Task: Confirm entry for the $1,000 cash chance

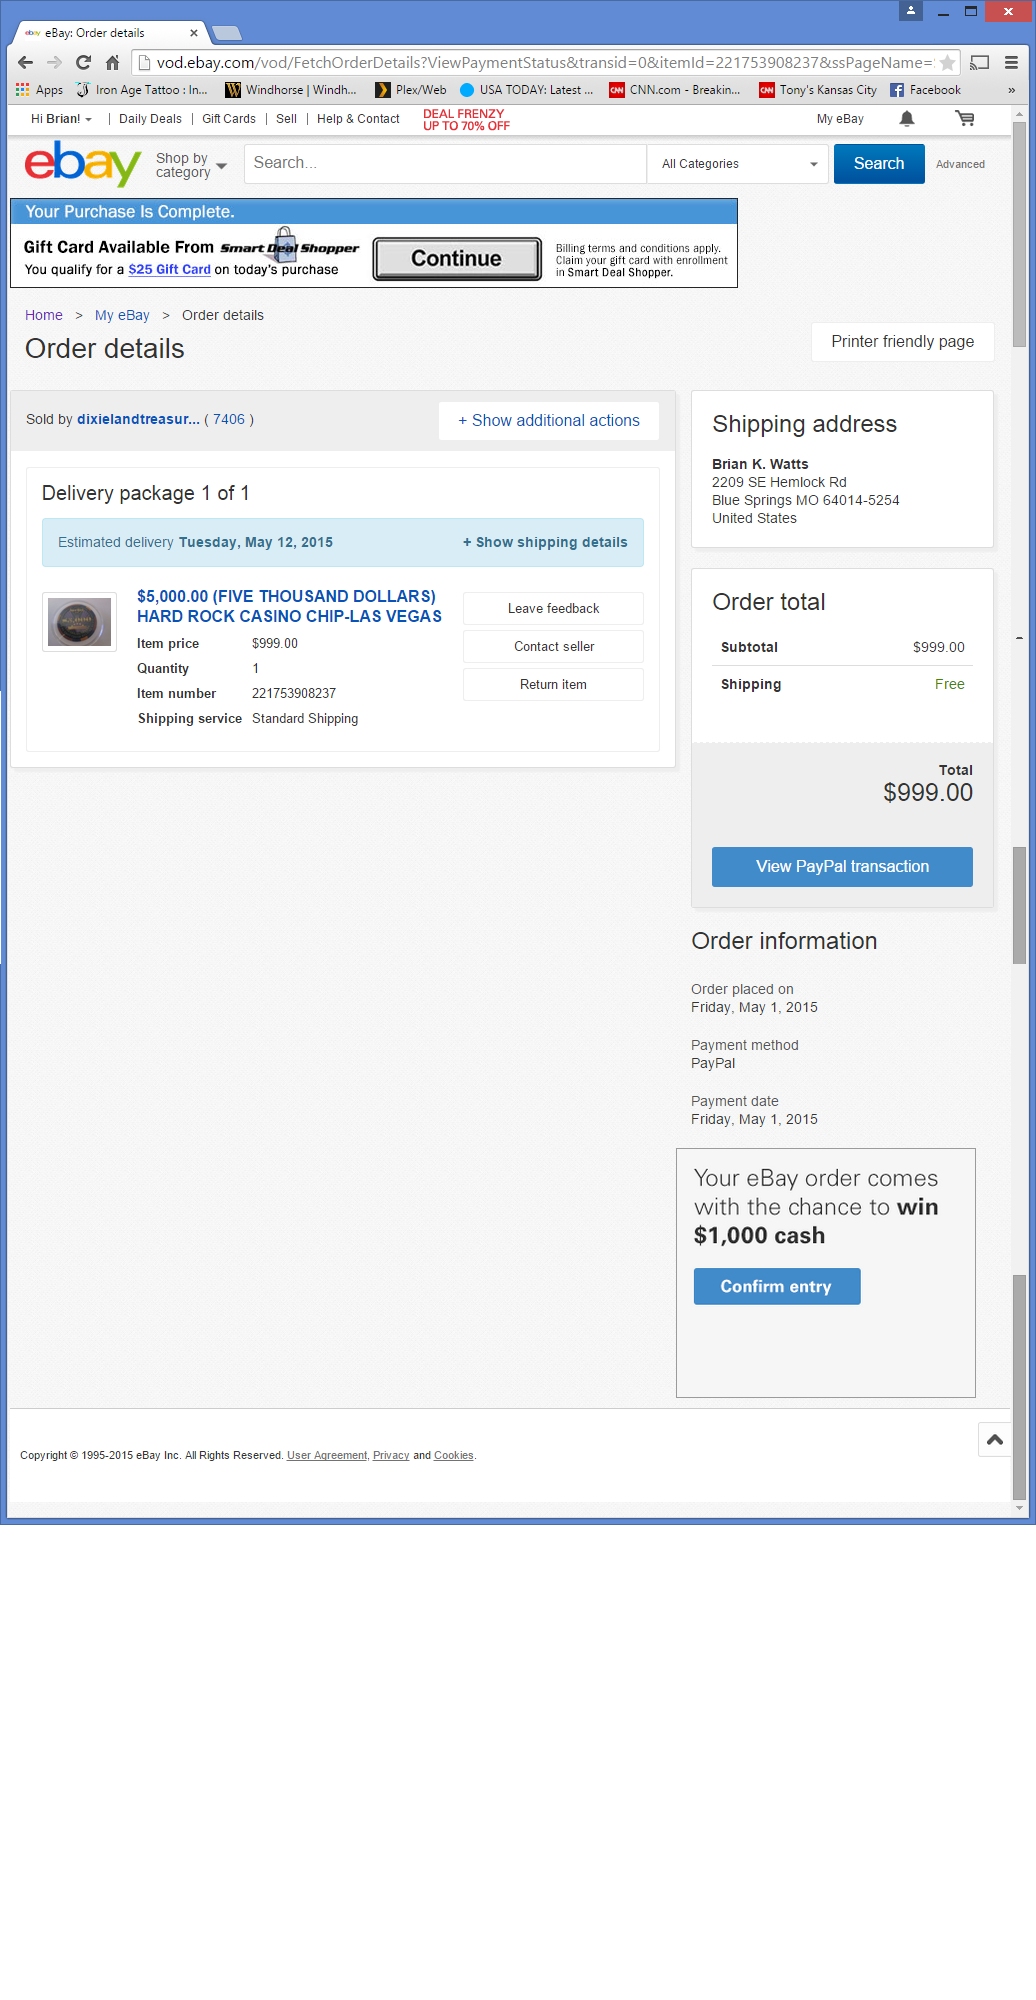Action: pyautogui.click(x=777, y=1287)
